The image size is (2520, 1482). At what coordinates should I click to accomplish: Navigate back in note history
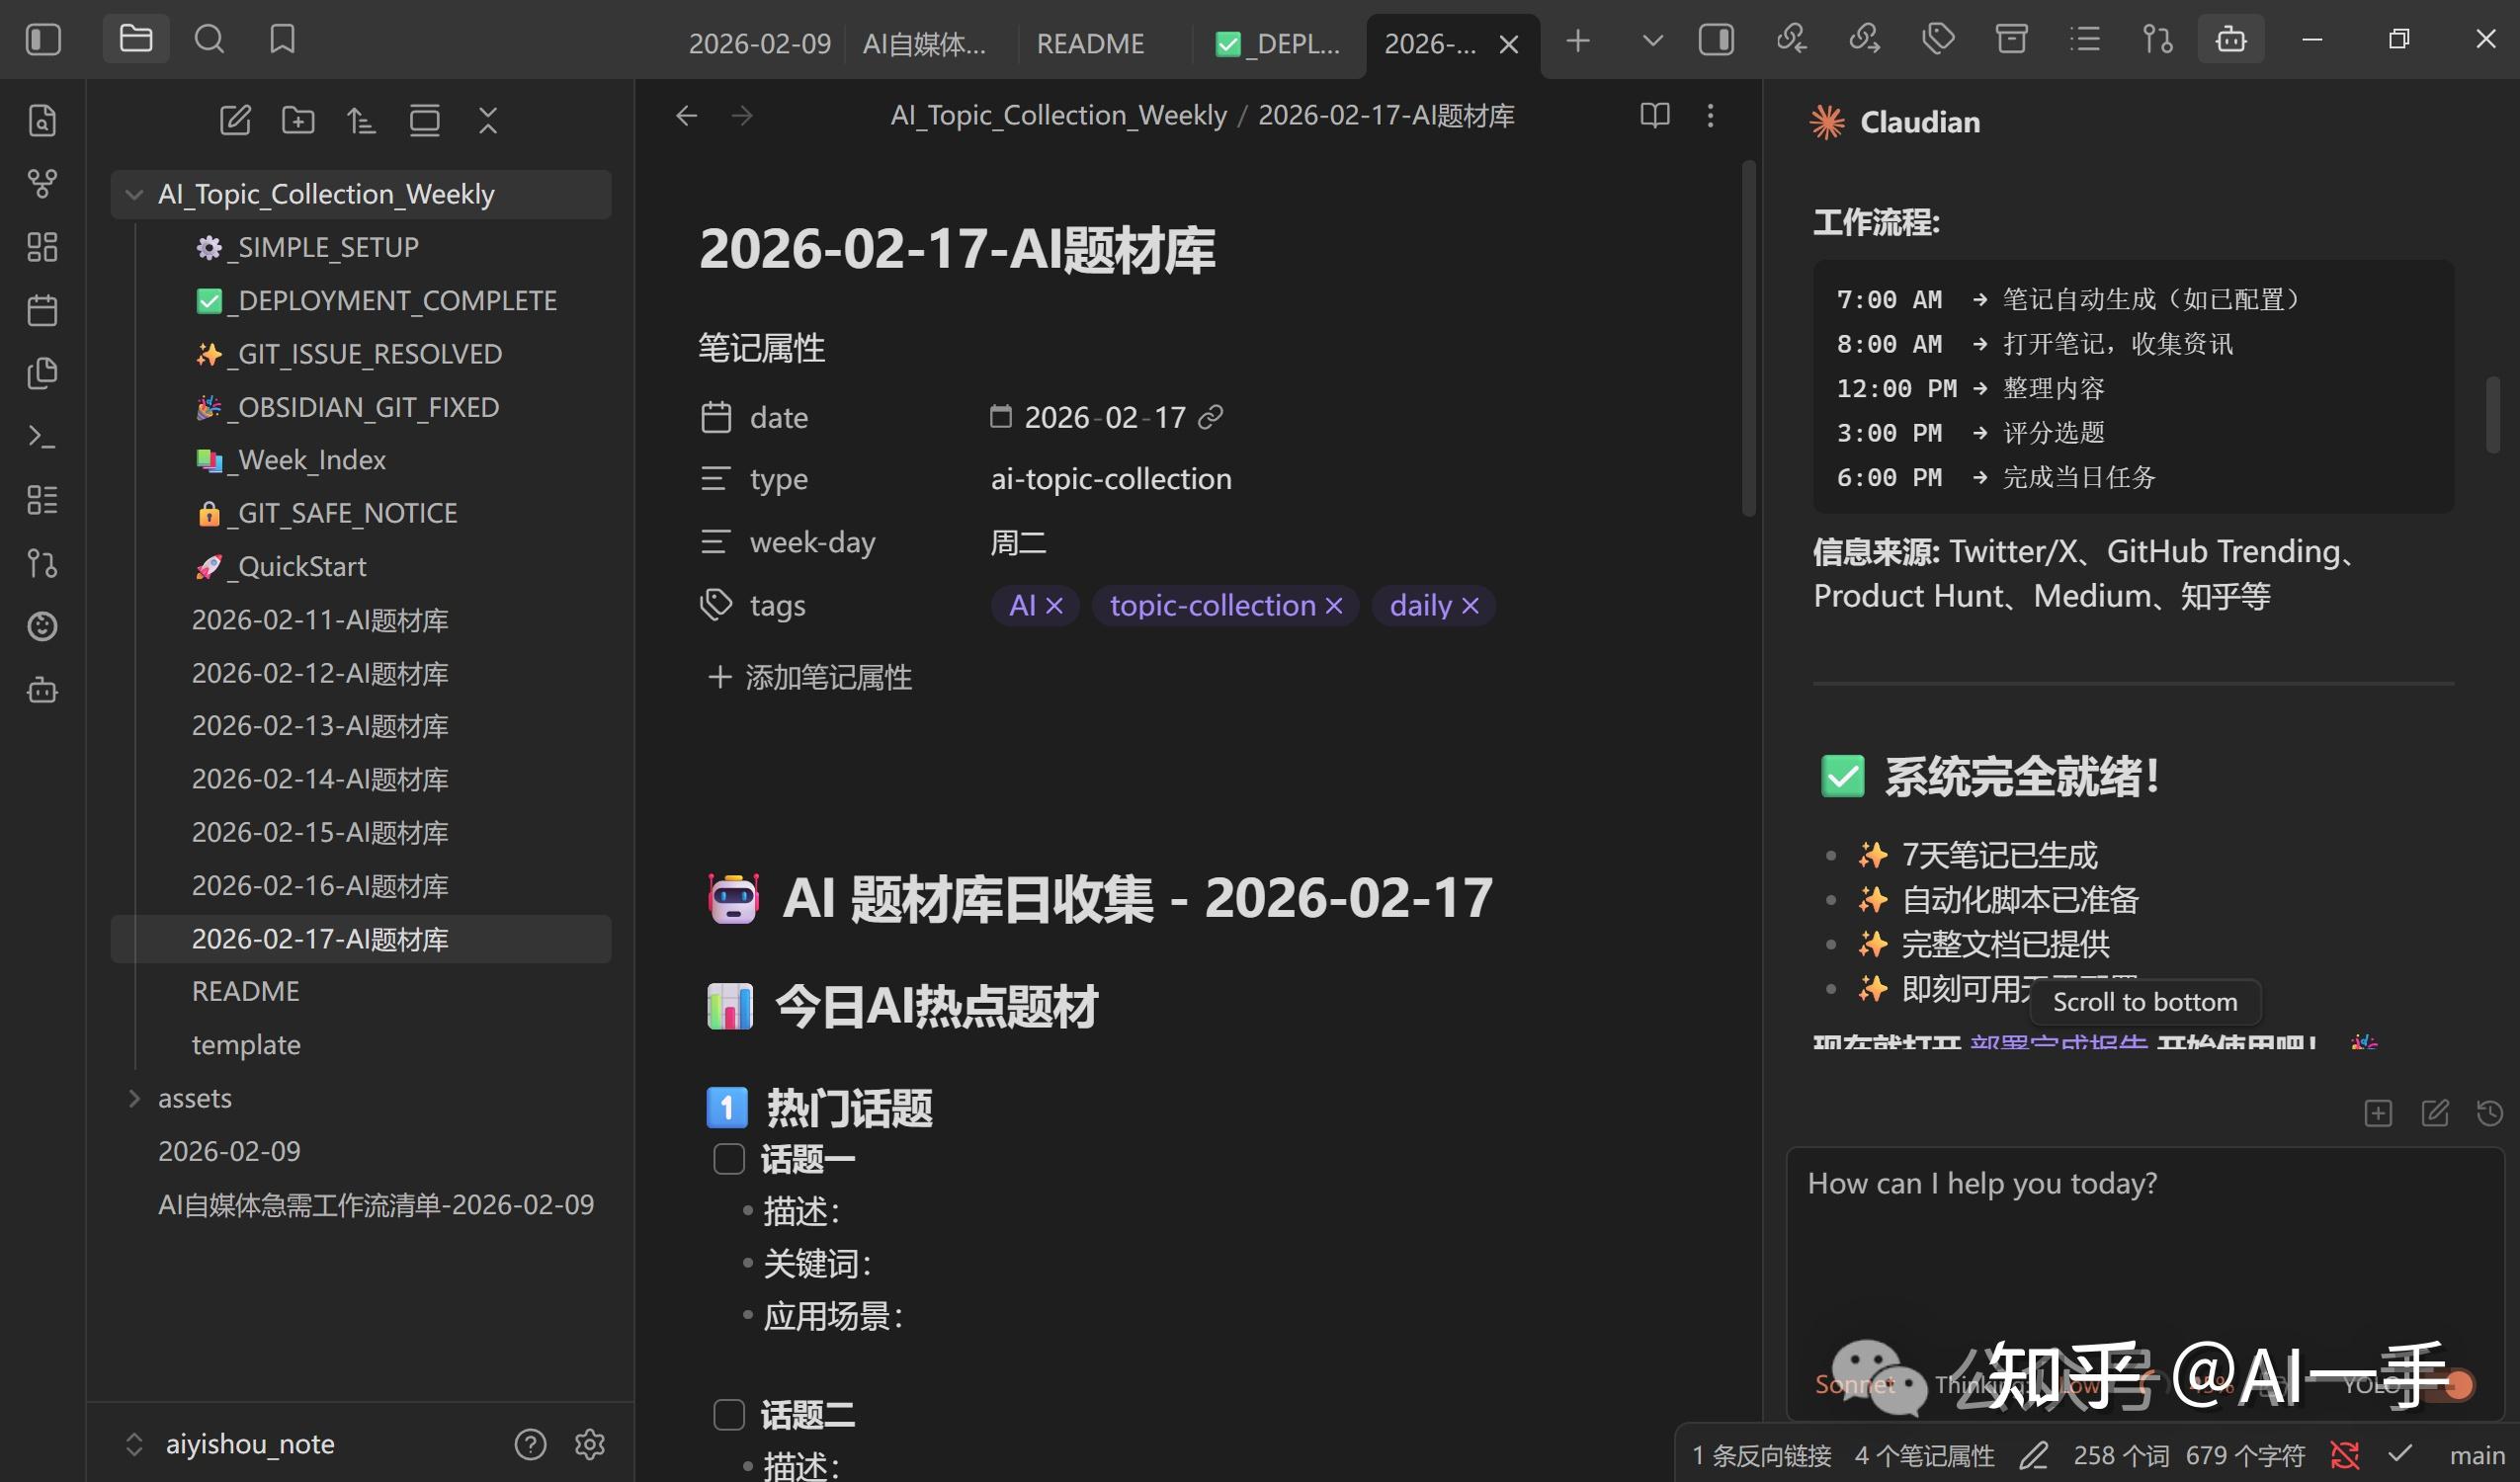686,116
